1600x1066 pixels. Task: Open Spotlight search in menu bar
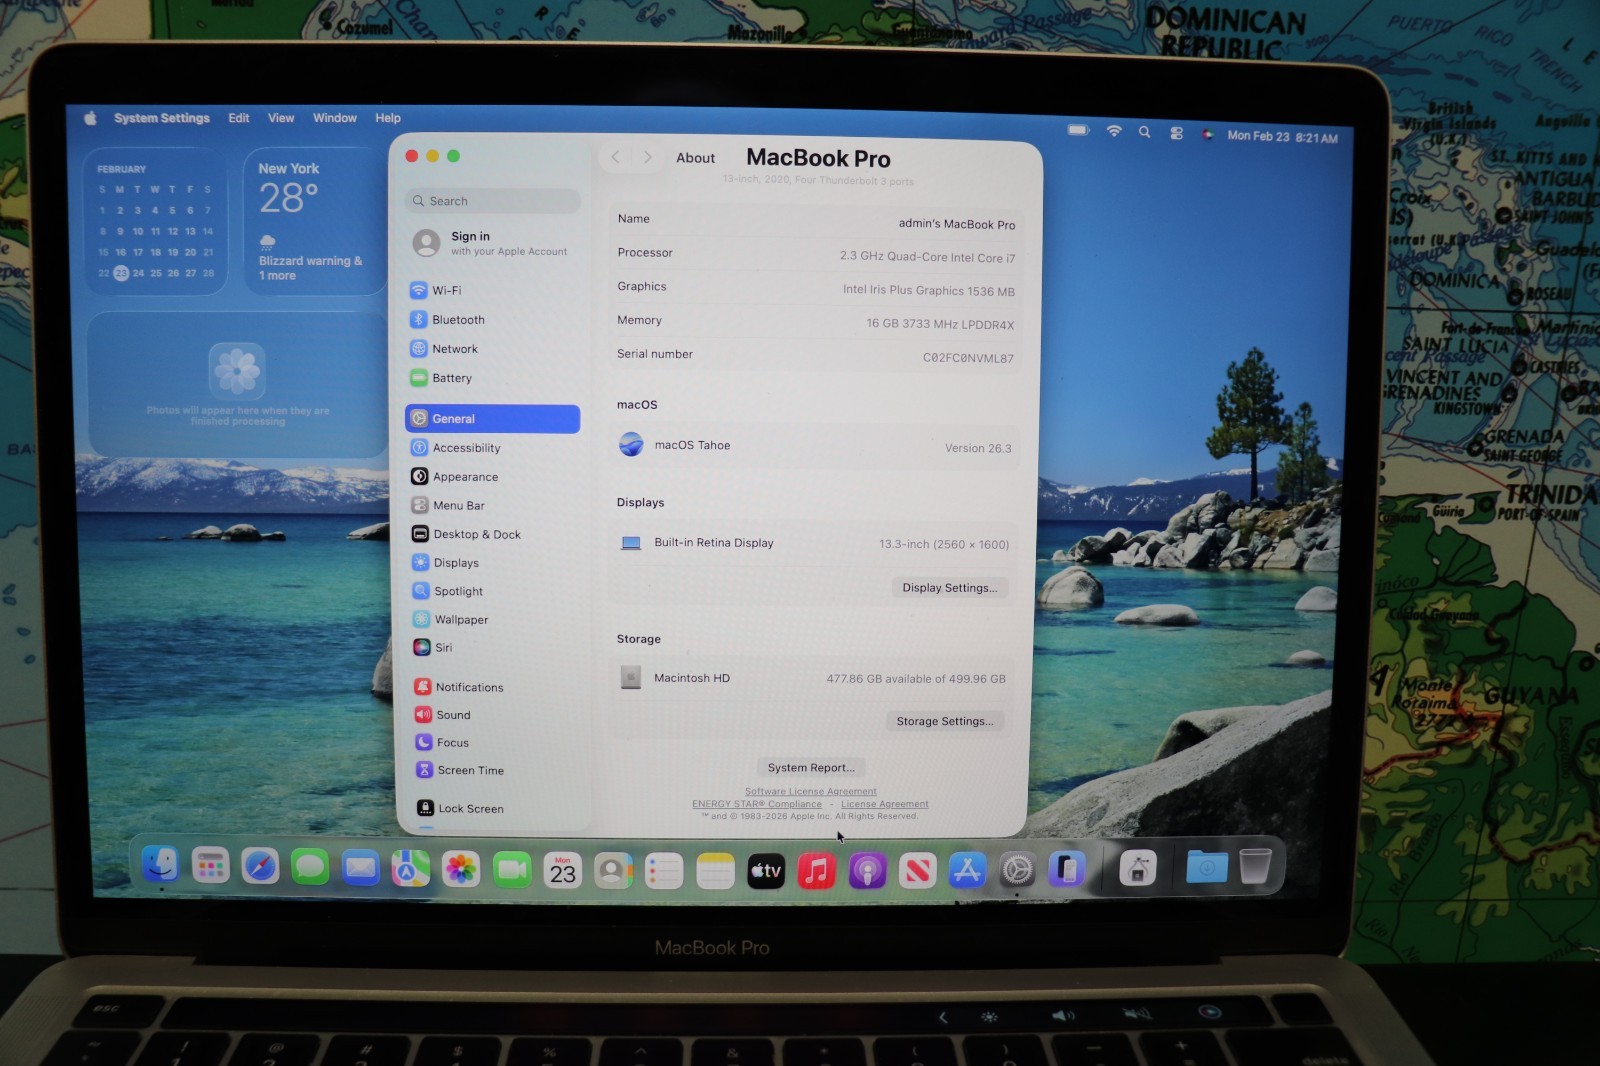click(1144, 132)
